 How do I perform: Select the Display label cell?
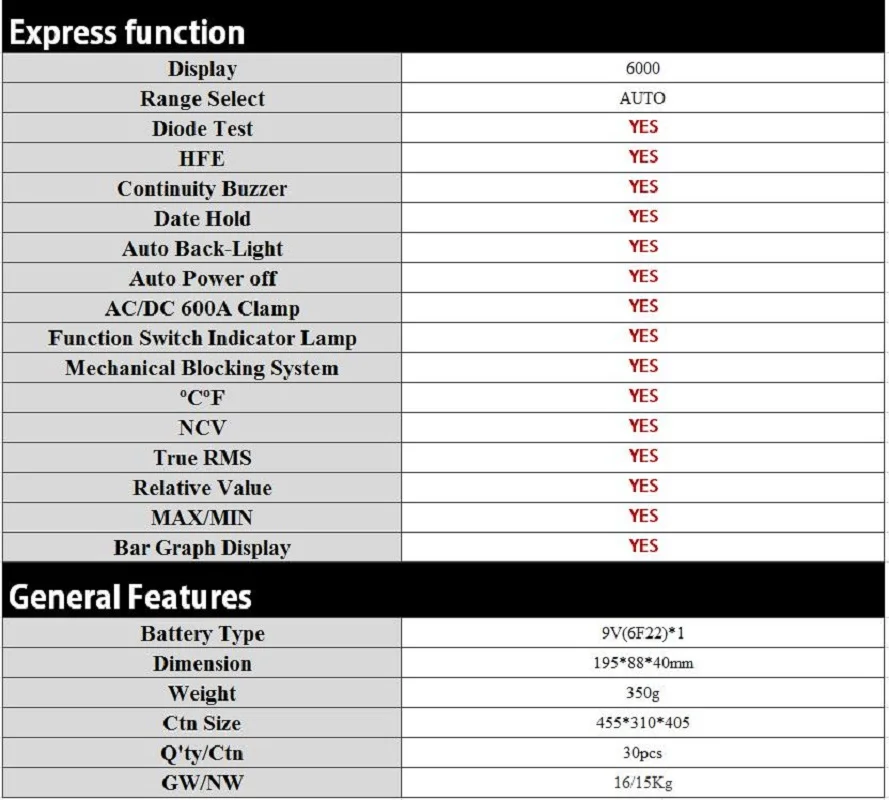tap(202, 69)
